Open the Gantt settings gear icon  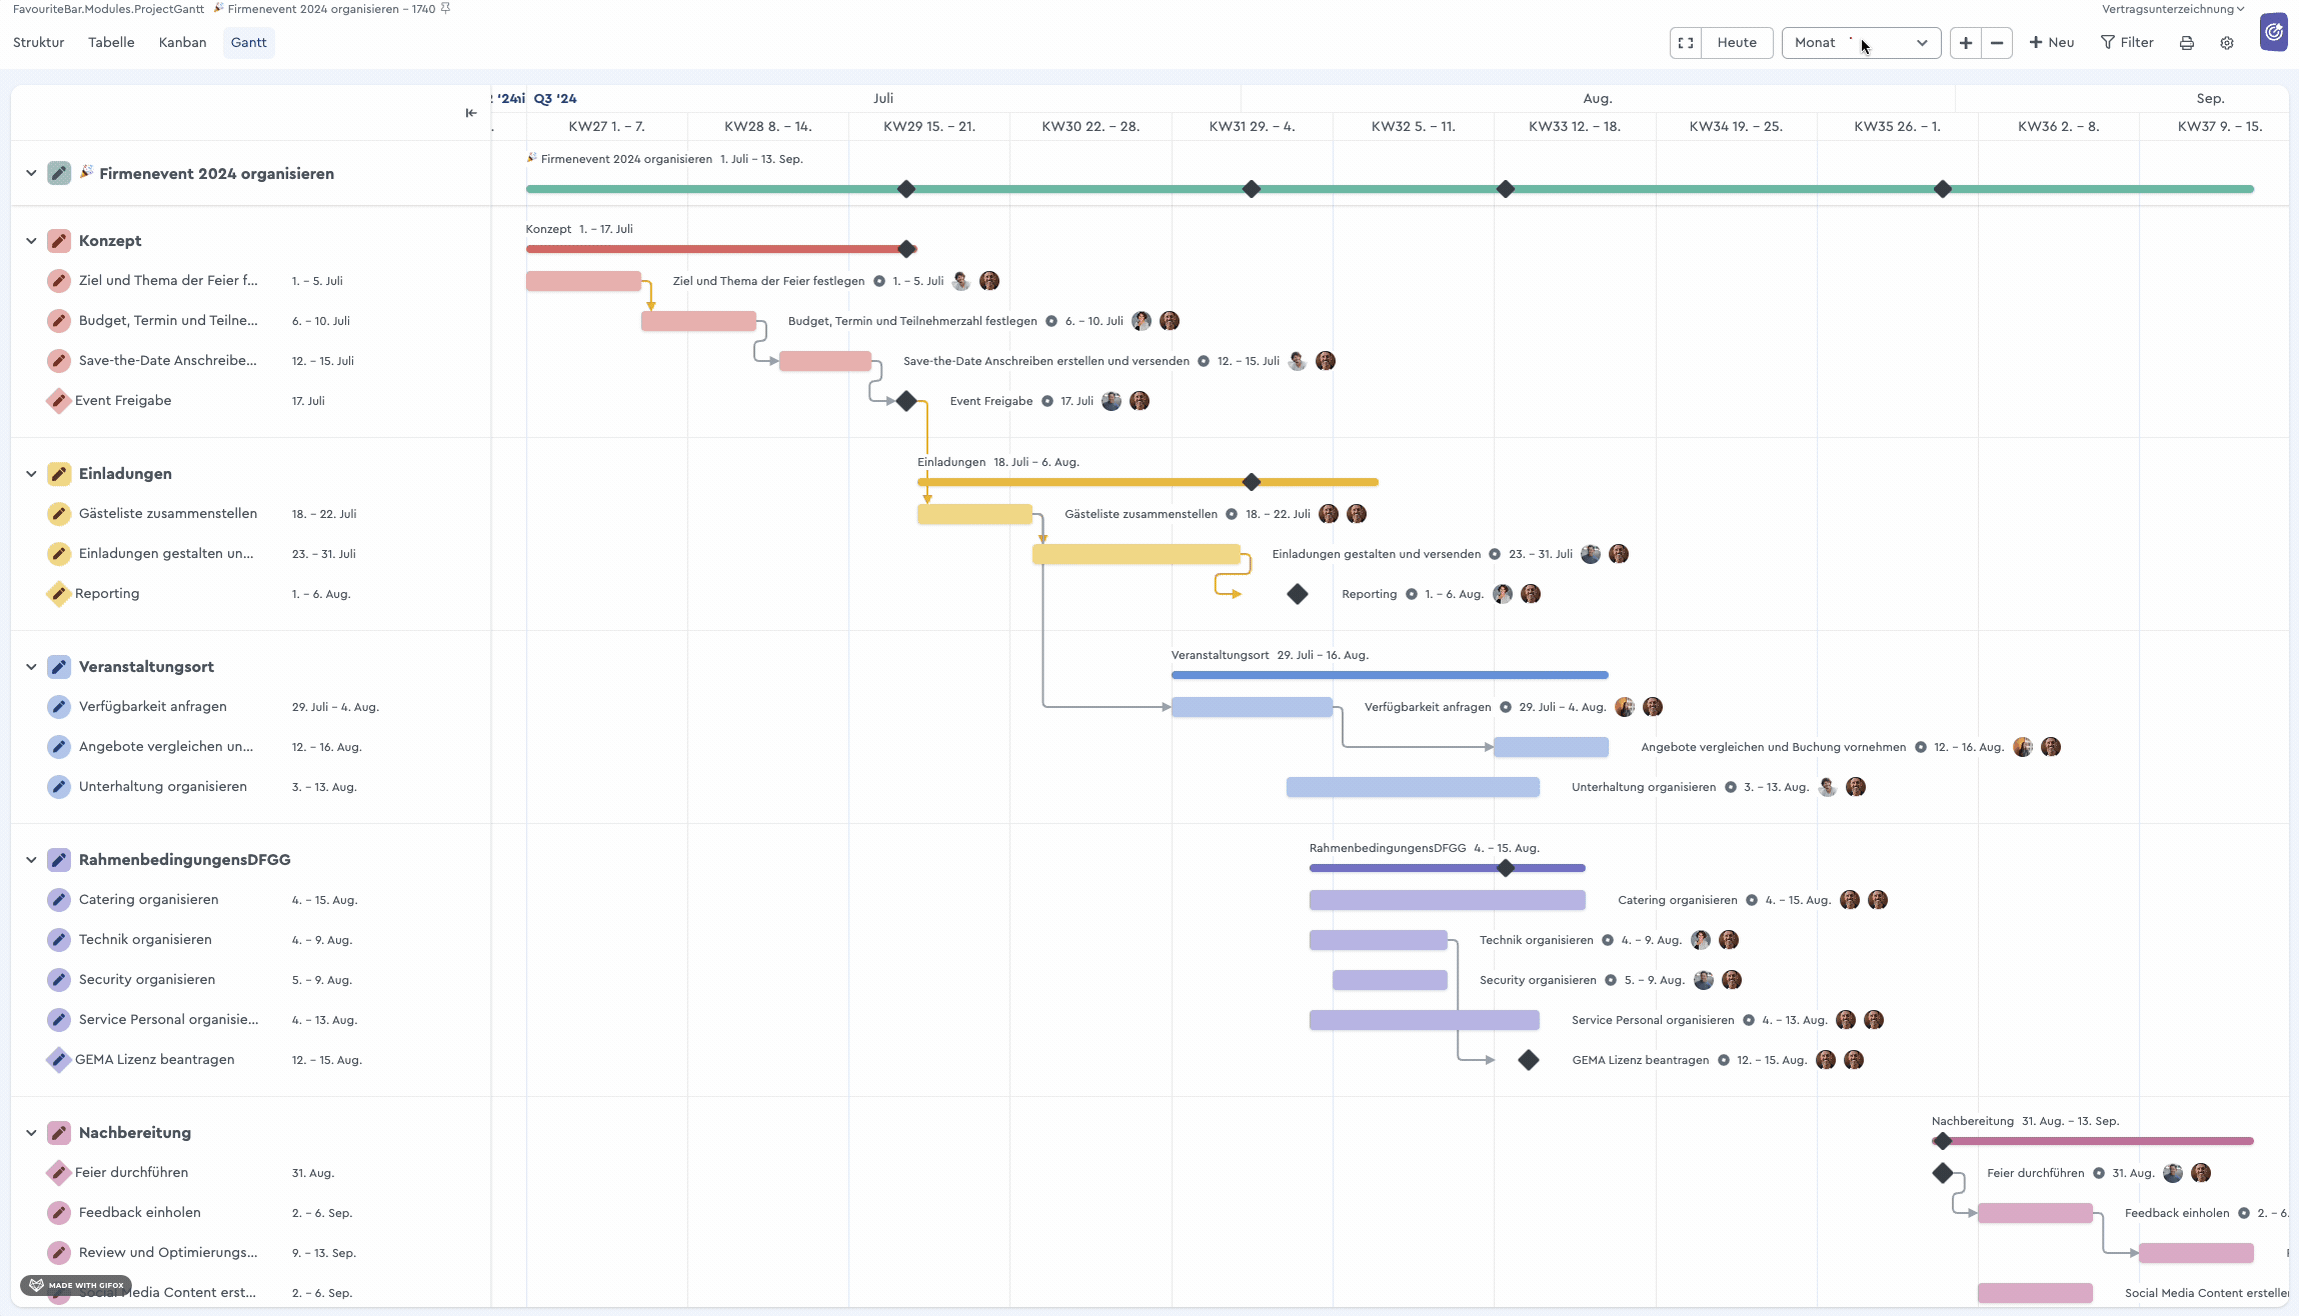2227,42
